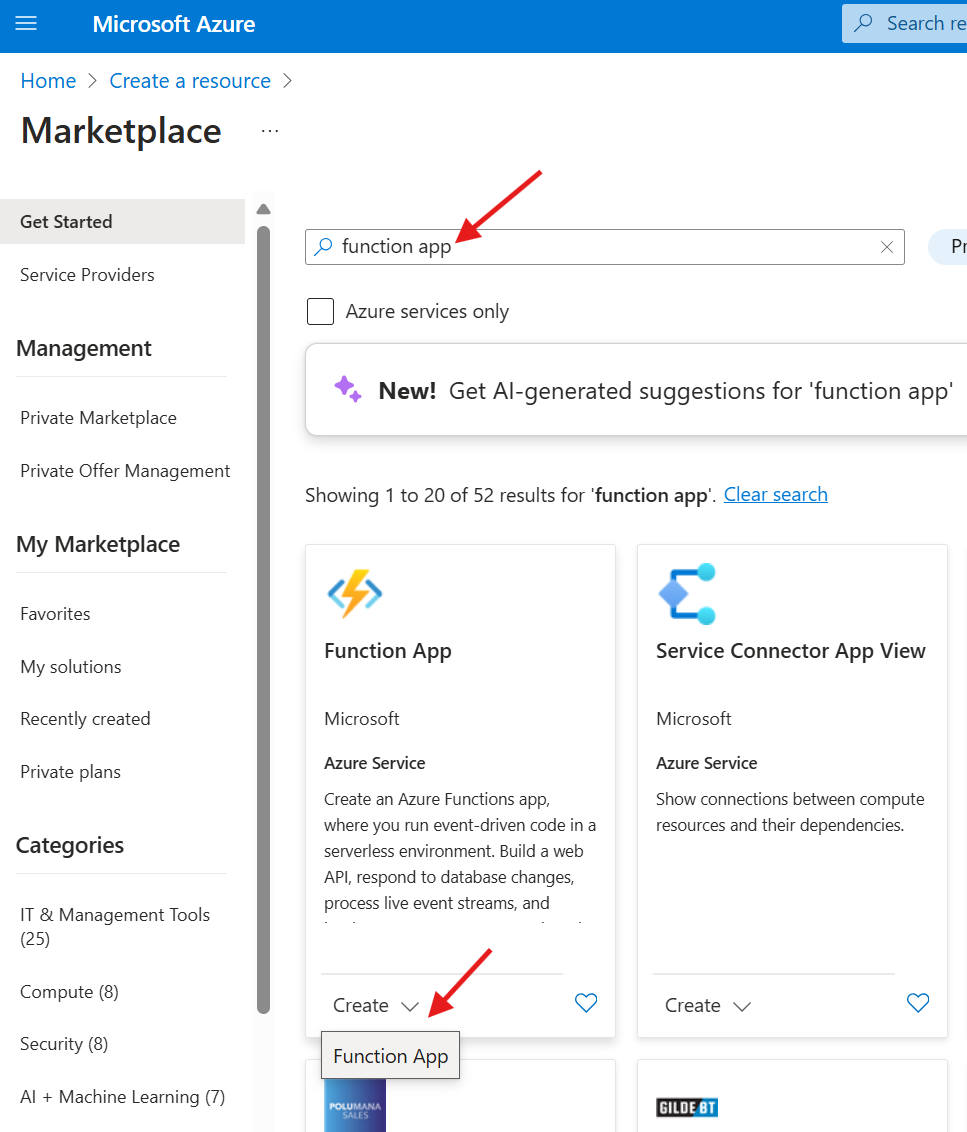Screen dimensions: 967x1132
Task: Click the hamburger menu icon
Action: (x=25, y=23)
